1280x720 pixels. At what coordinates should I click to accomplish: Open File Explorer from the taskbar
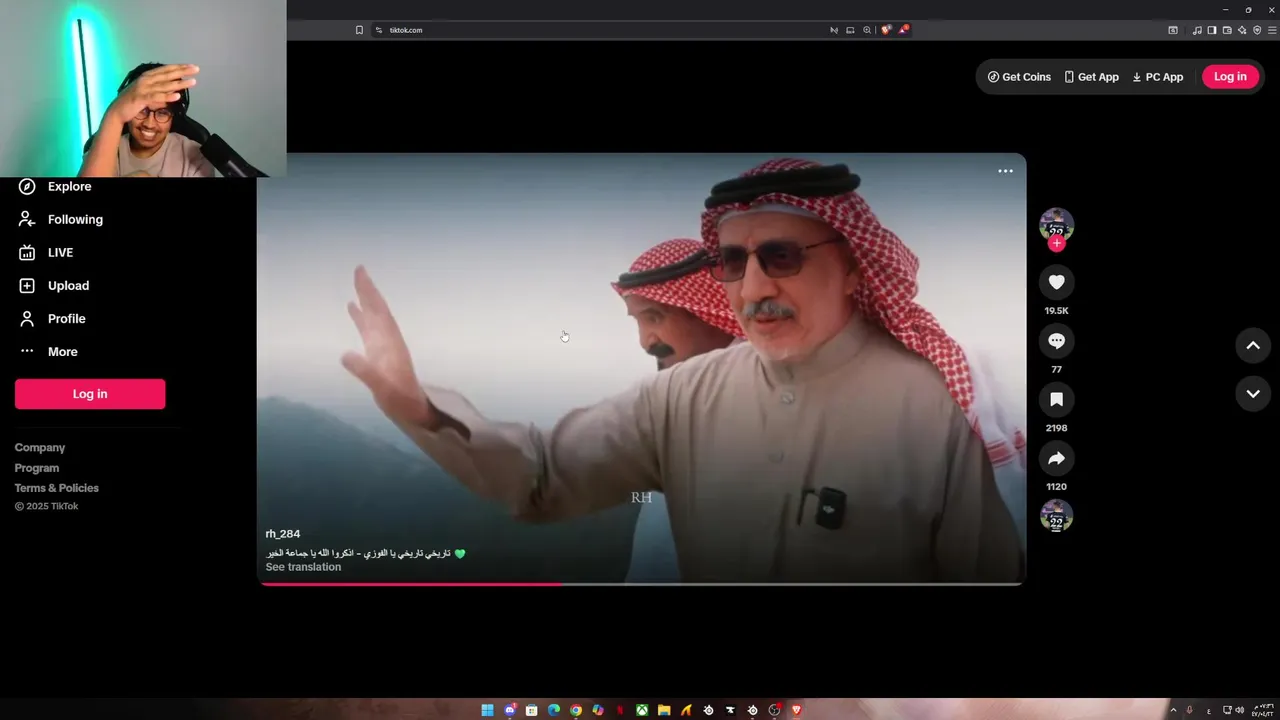[x=664, y=710]
